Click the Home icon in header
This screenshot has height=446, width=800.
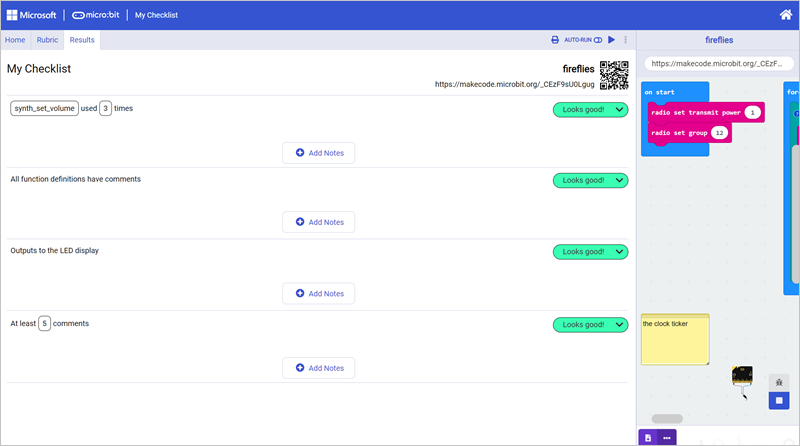coord(786,15)
